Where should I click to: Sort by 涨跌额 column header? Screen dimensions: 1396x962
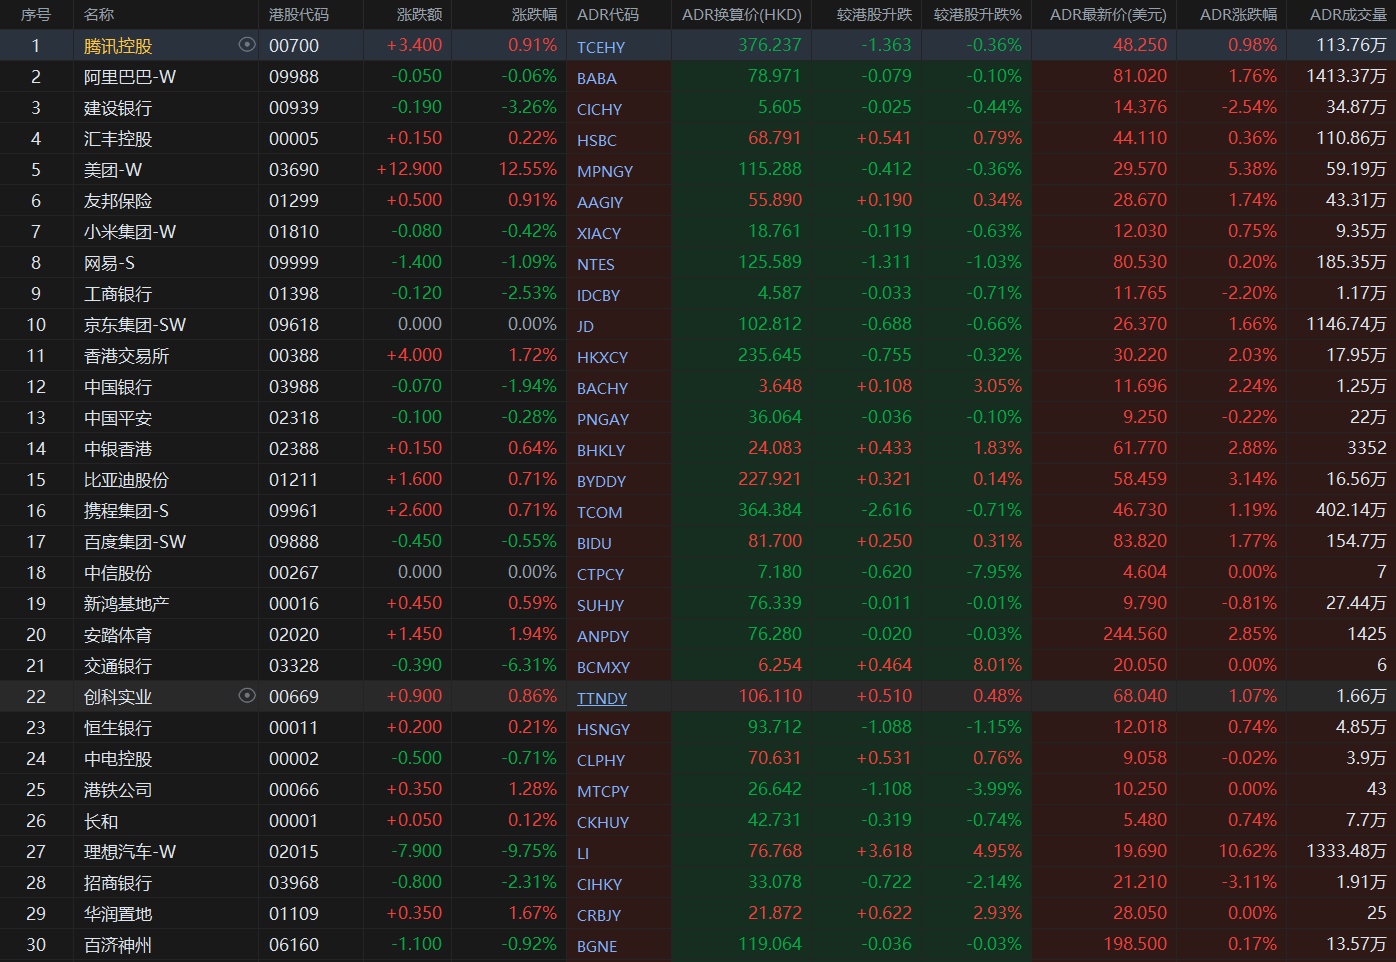419,15
